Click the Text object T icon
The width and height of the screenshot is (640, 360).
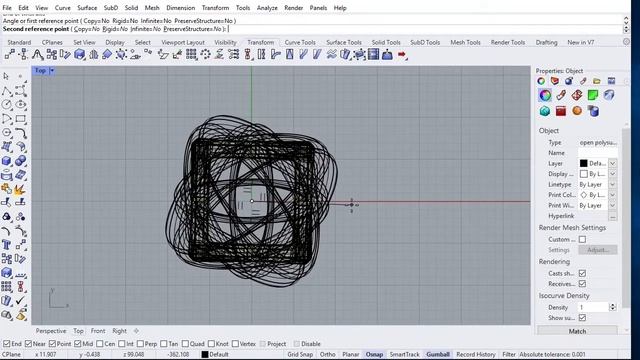(x=7, y=245)
